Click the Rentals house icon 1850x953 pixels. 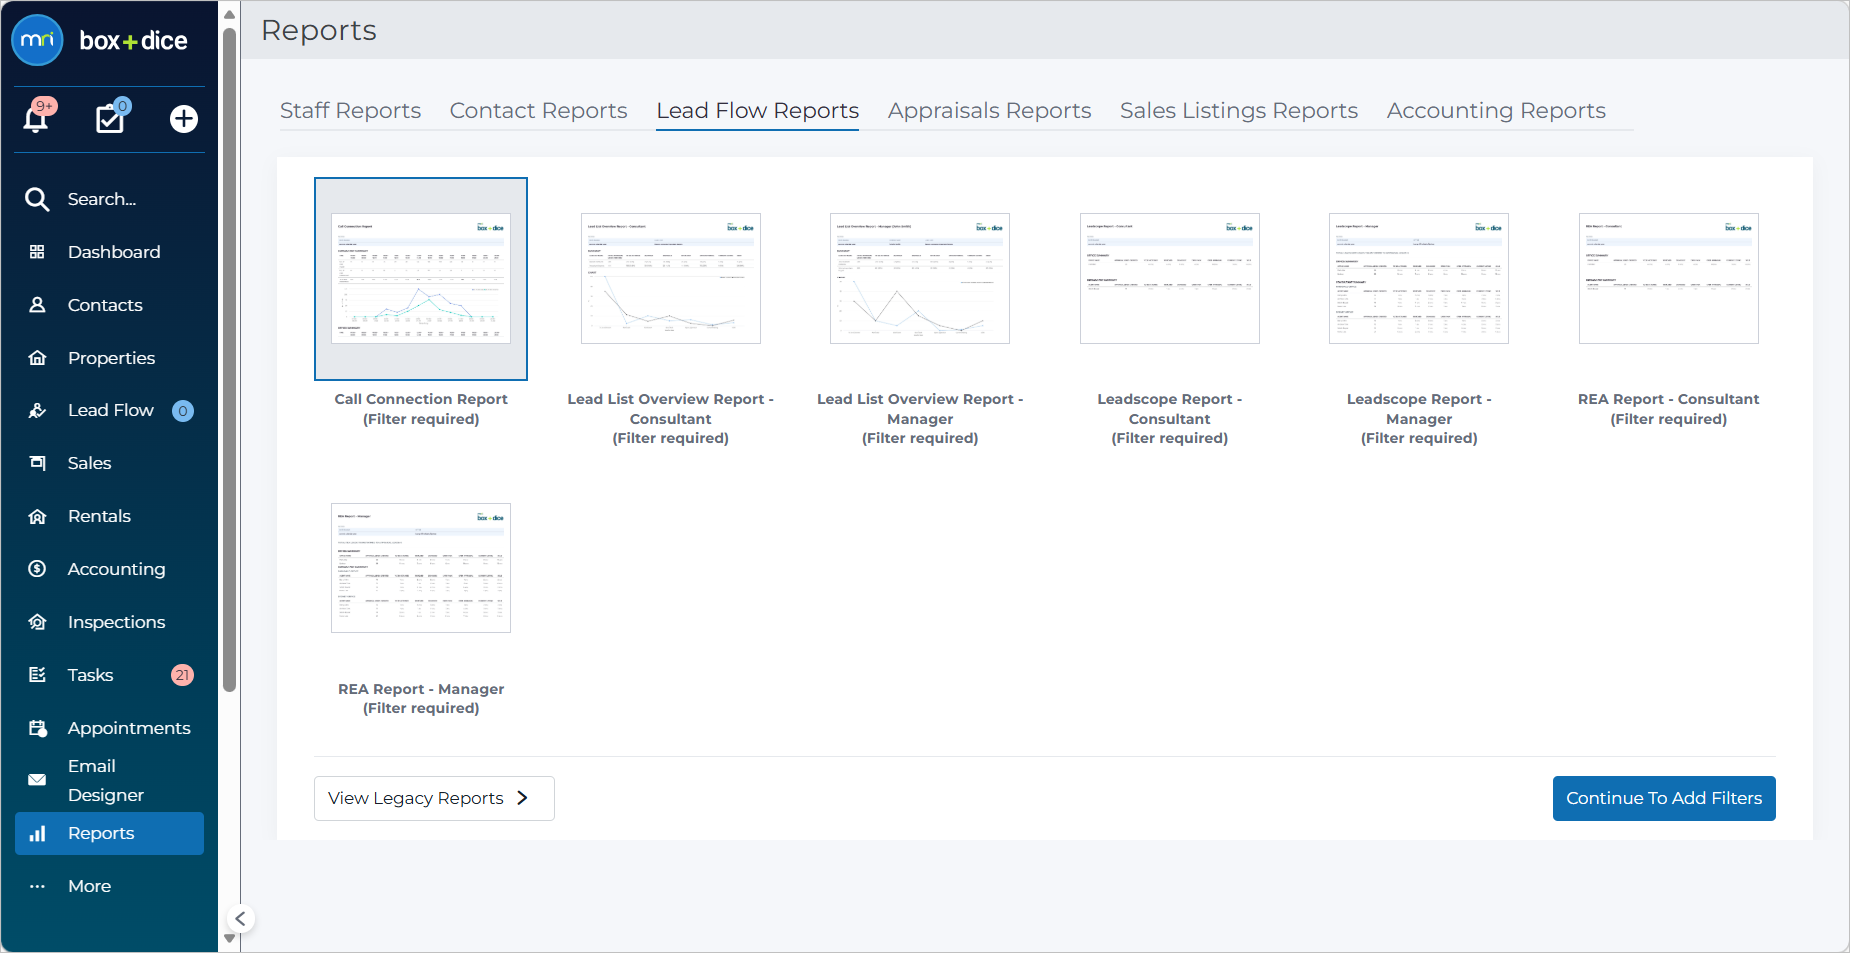[x=37, y=516]
